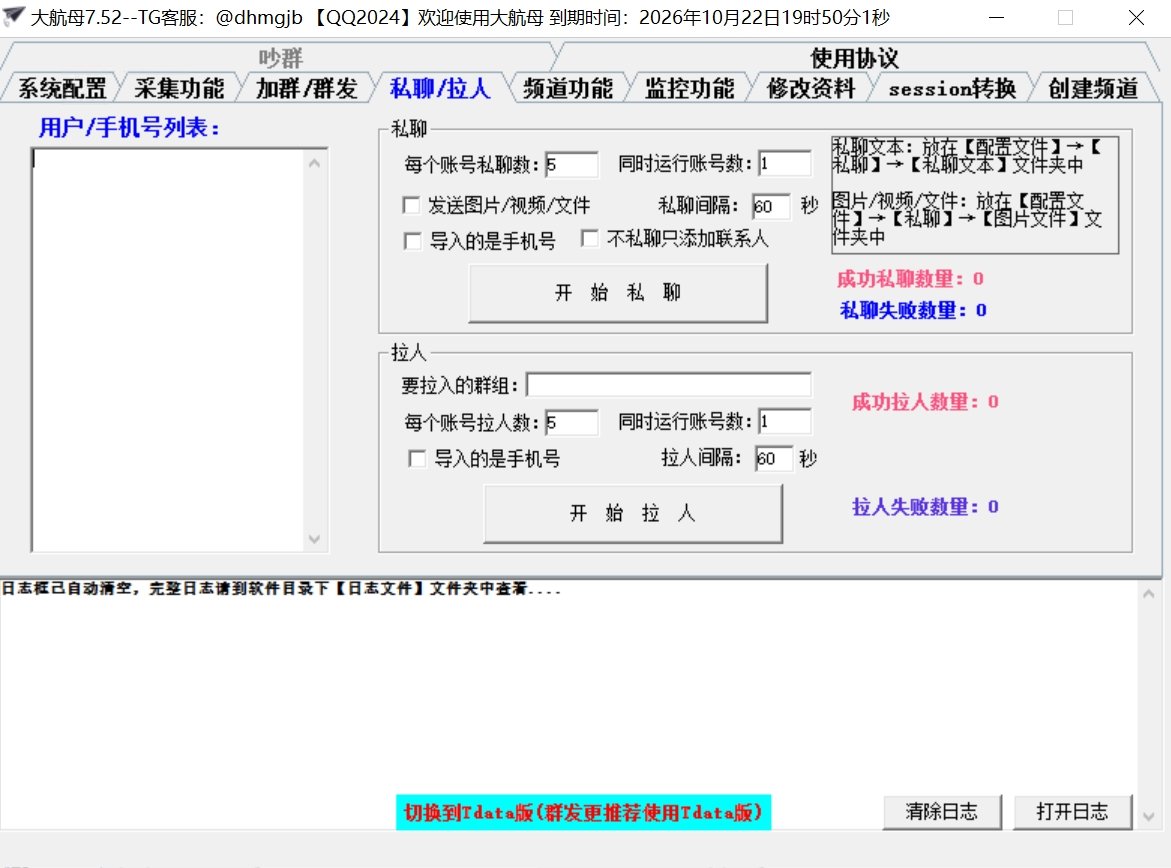Click 清除日志 to clear the log

941,811
